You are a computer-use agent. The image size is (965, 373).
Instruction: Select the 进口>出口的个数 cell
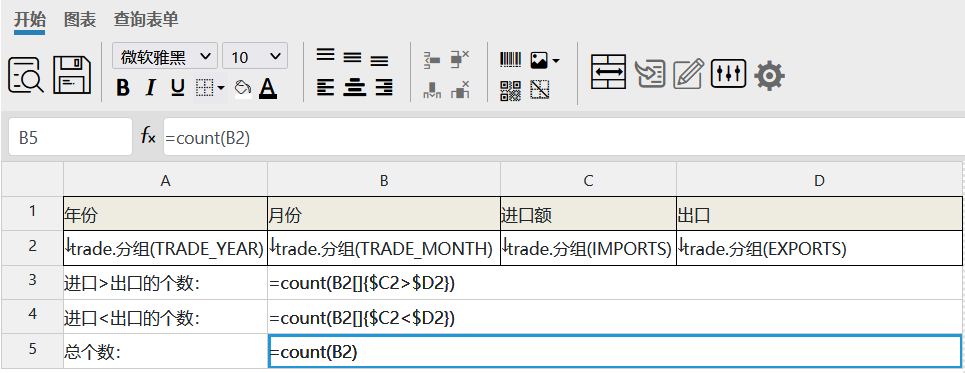click(165, 283)
